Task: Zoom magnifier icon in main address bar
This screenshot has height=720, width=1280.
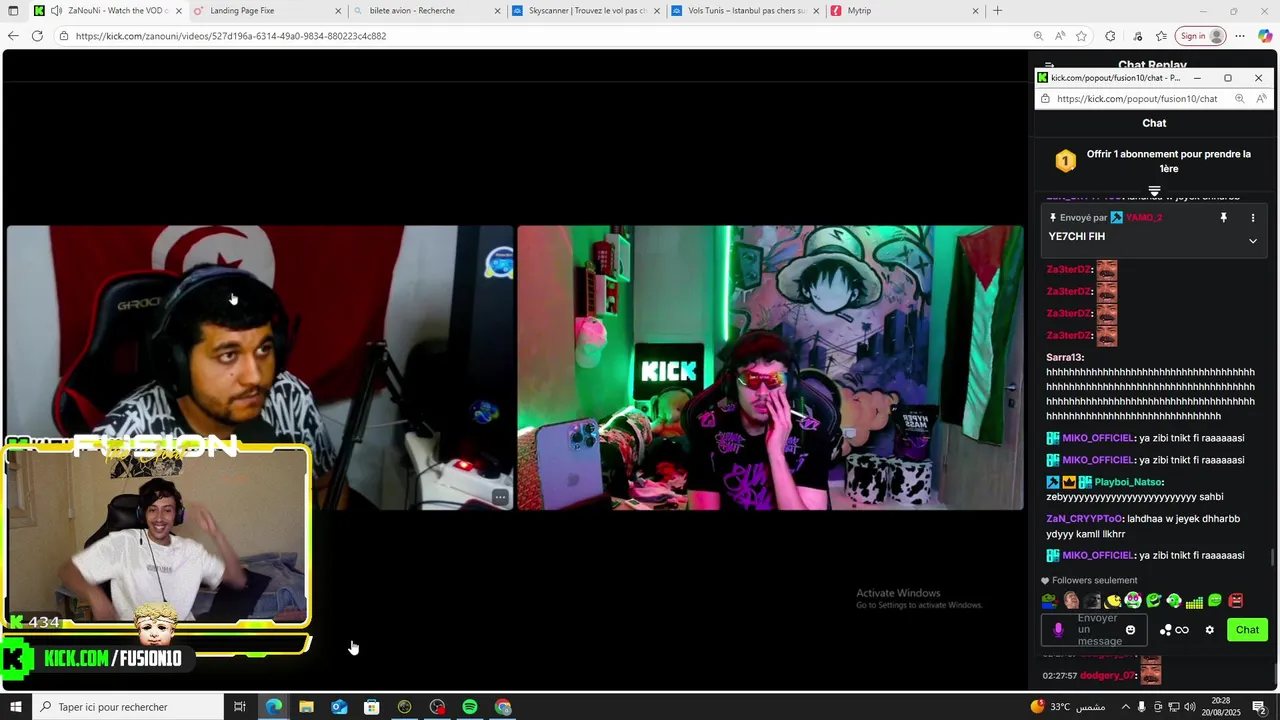Action: click(x=1038, y=36)
